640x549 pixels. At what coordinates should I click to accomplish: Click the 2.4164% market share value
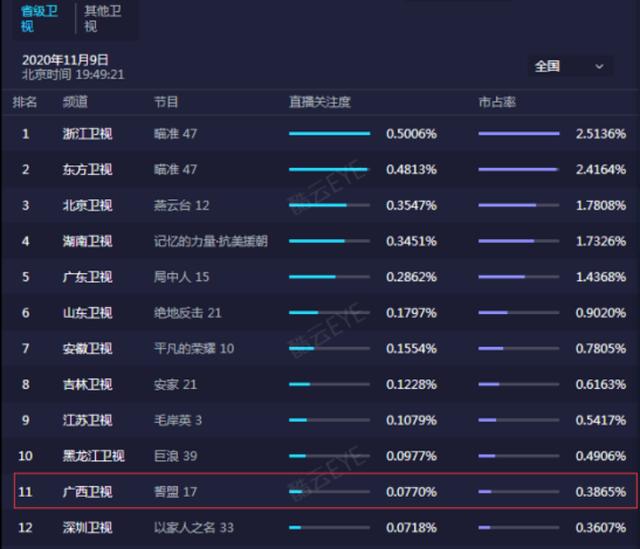601,170
